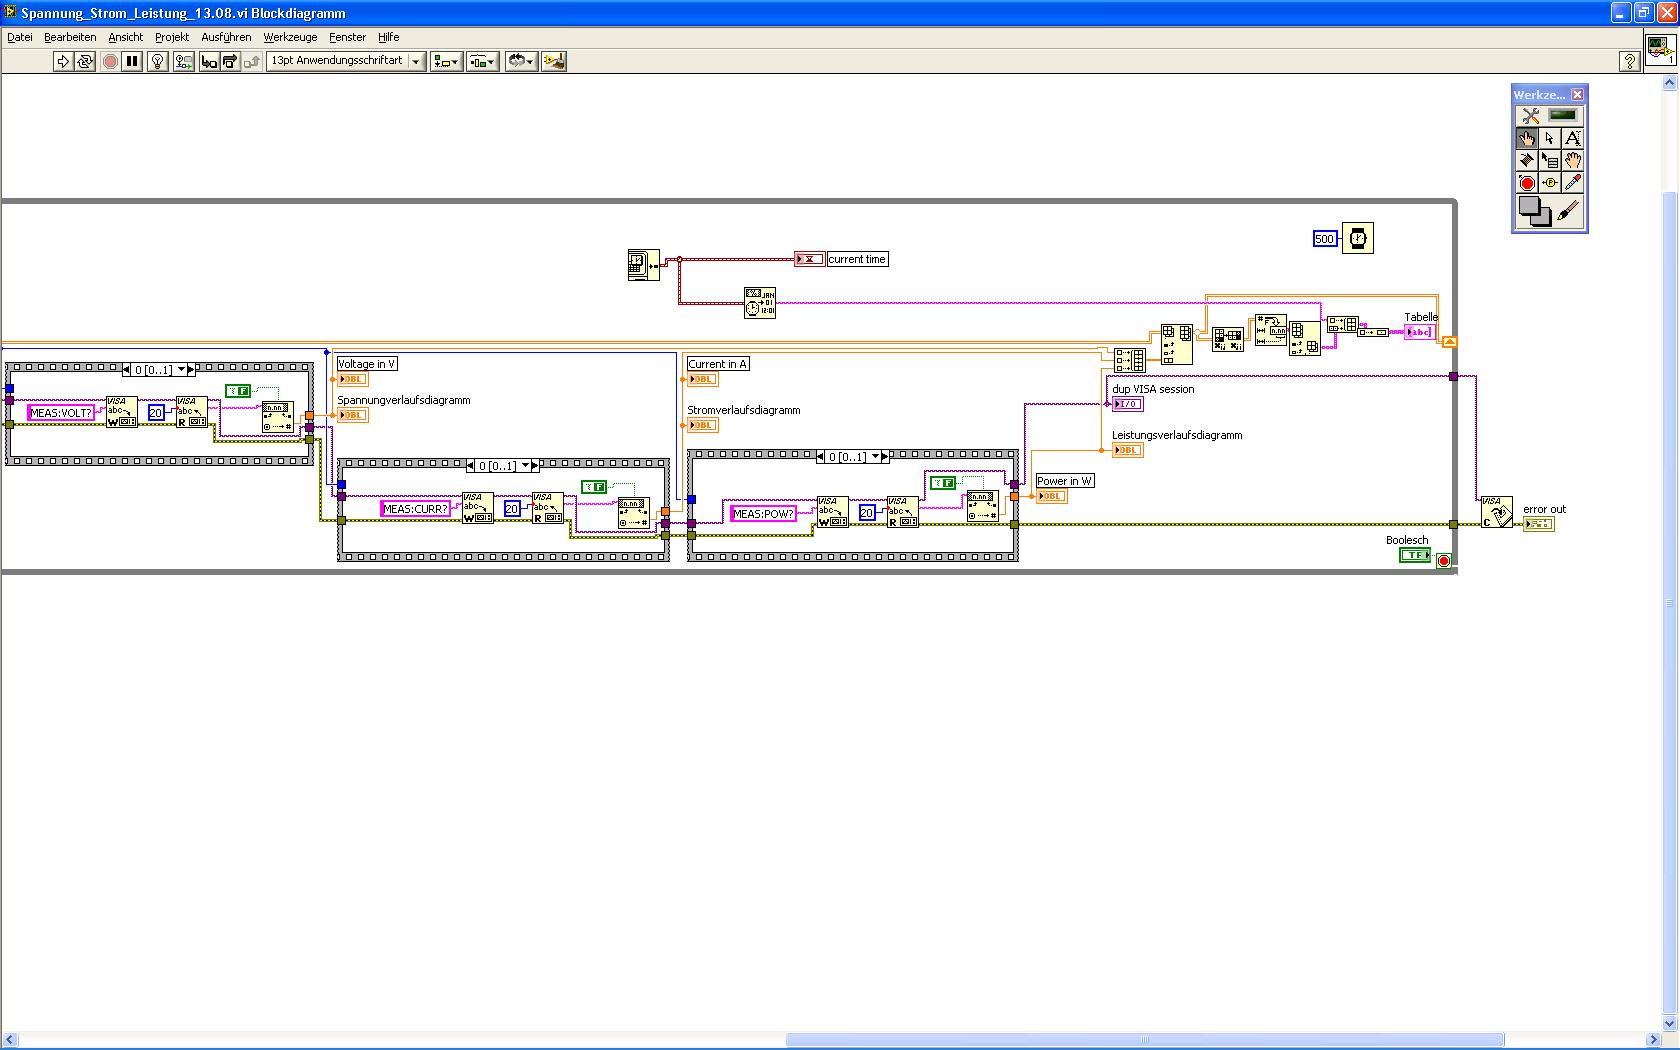Open the 13pt Anwendungsschriftart font dropdown
The image size is (1680, 1050).
point(346,61)
